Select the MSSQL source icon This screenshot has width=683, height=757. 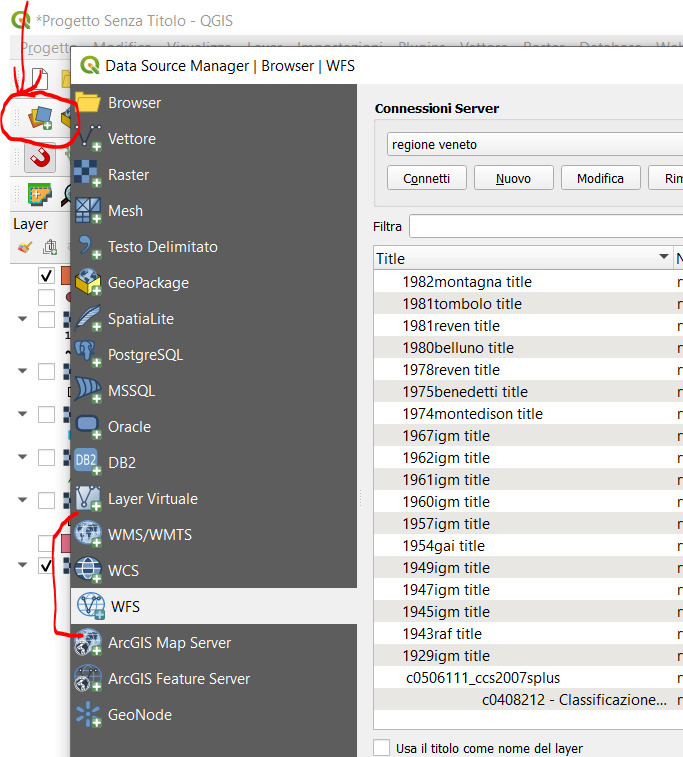coord(88,391)
